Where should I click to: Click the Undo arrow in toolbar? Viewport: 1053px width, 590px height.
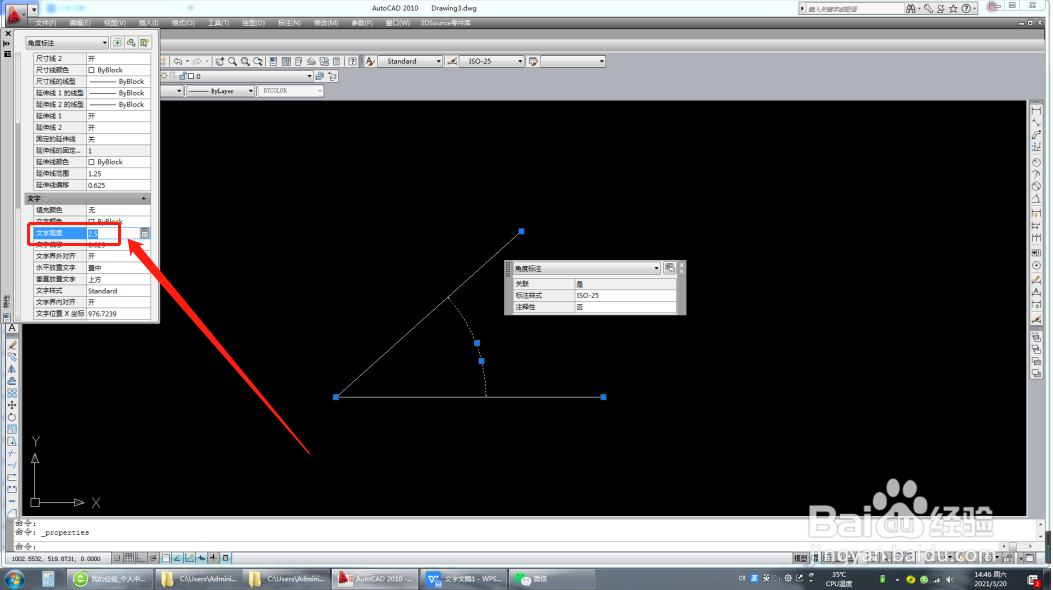pyautogui.click(x=178, y=61)
